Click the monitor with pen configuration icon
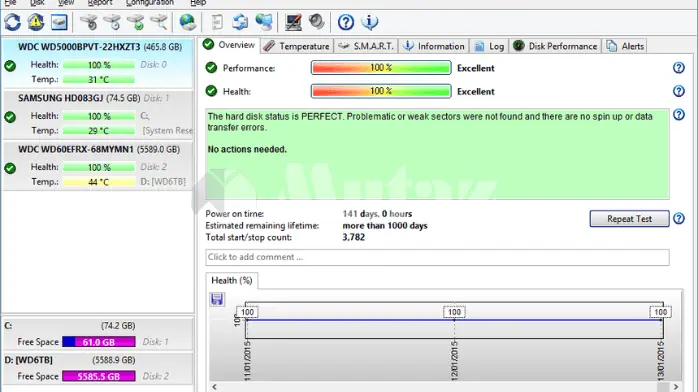This screenshot has width=698, height=392. [x=293, y=22]
